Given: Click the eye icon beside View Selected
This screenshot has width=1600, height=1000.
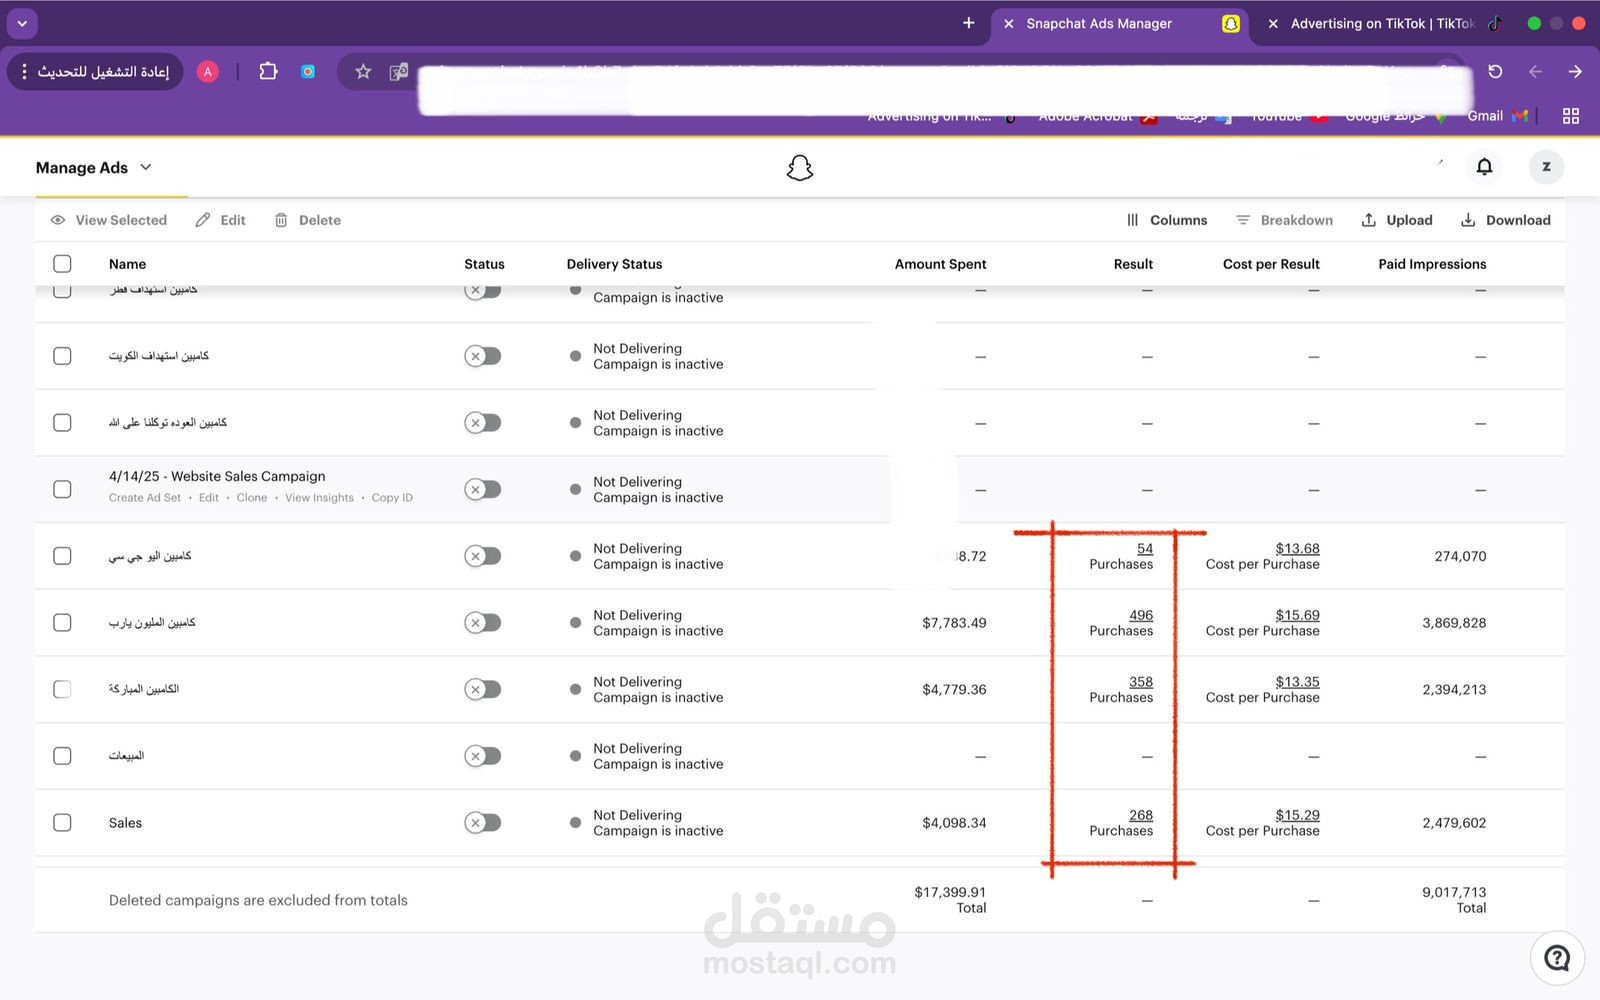Looking at the screenshot, I should click(x=58, y=220).
